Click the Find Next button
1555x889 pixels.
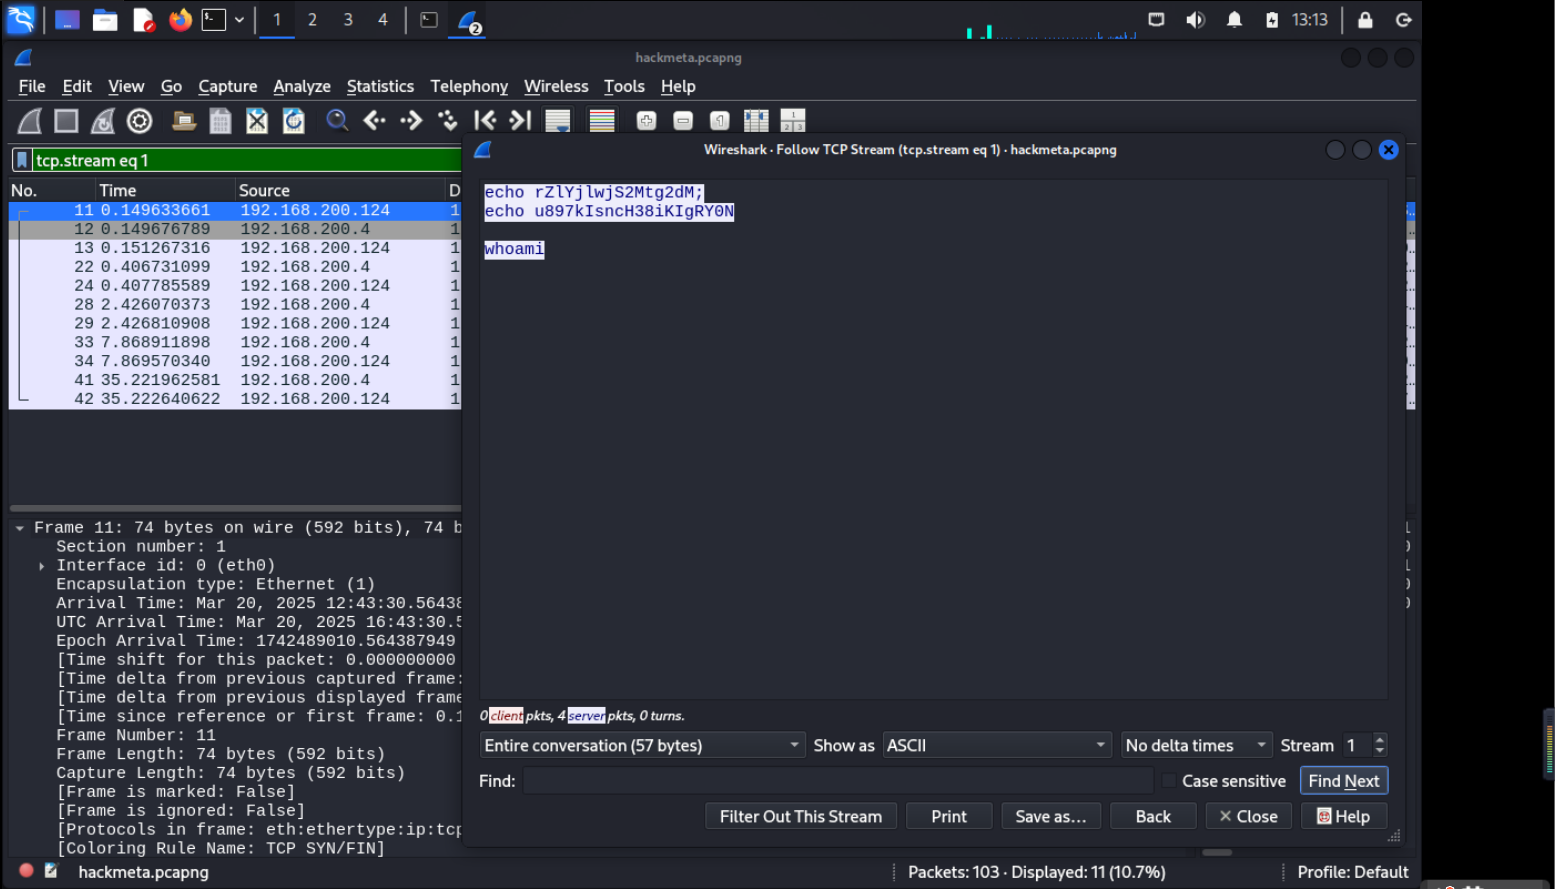coord(1343,781)
